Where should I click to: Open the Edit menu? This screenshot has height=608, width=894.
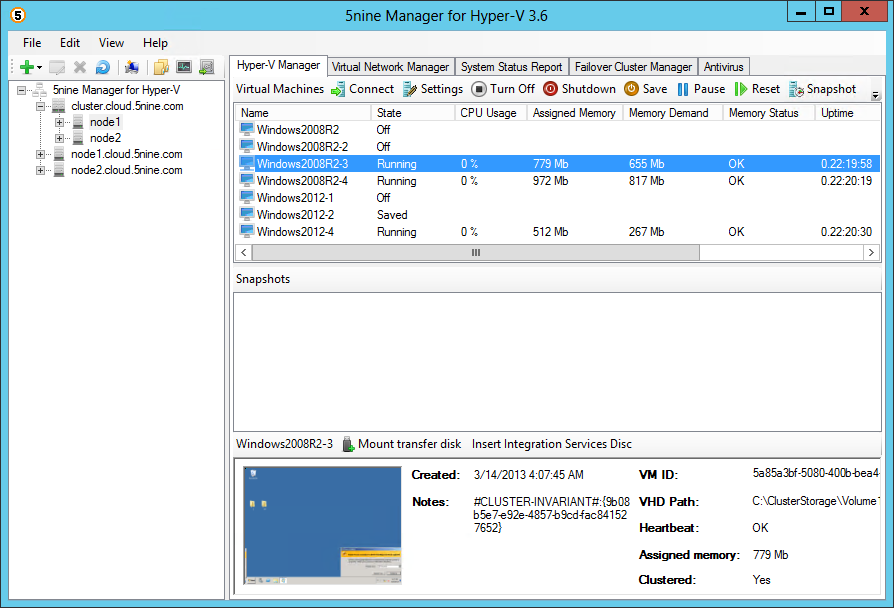[x=70, y=43]
